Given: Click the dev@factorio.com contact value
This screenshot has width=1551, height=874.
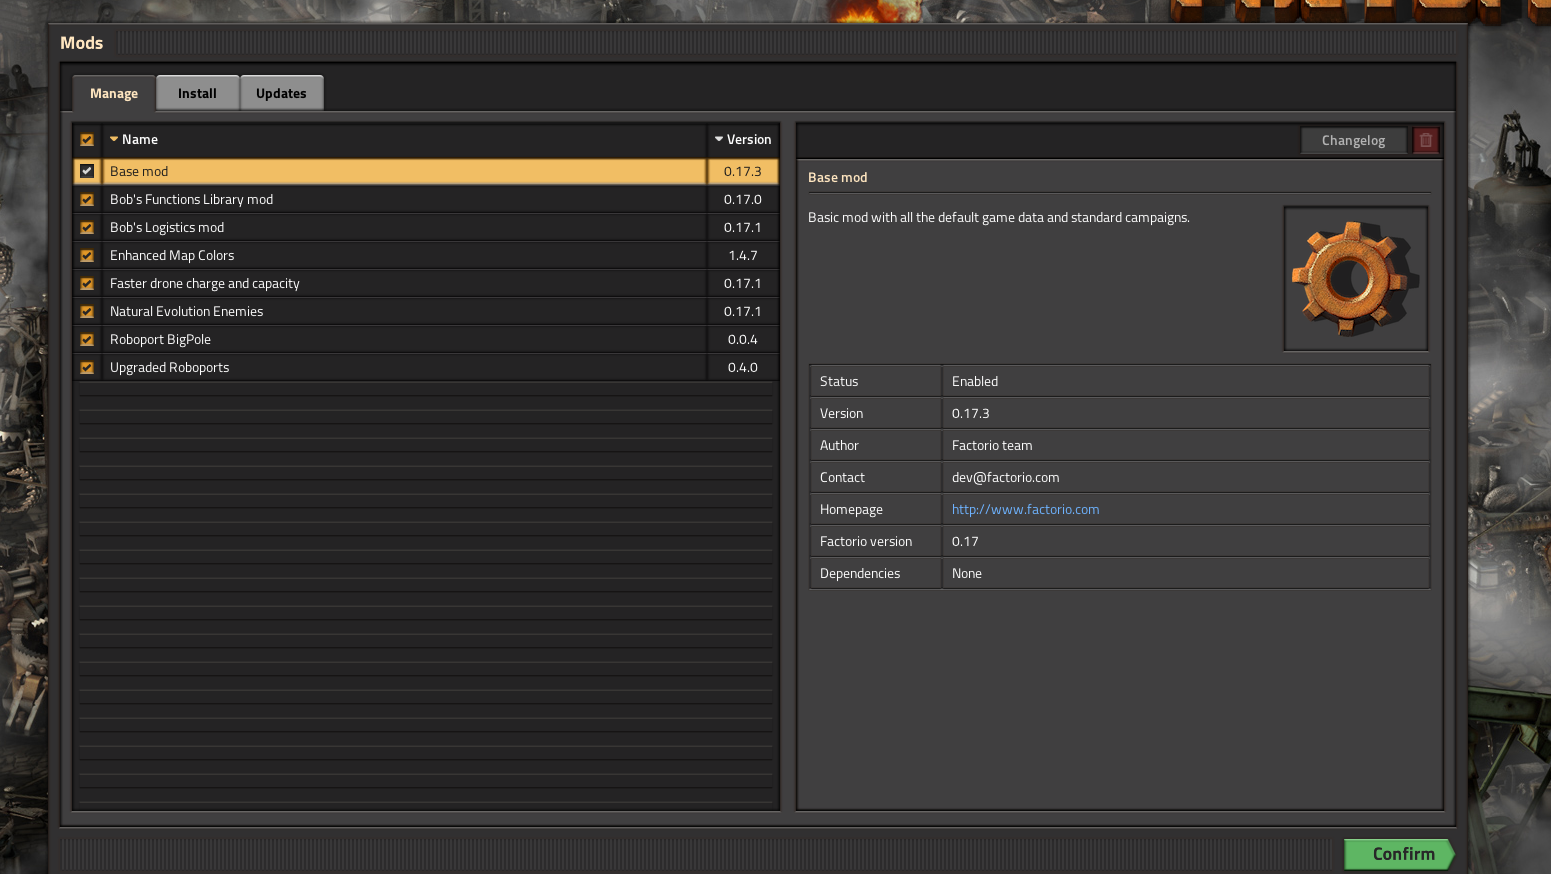Looking at the screenshot, I should point(1005,477).
